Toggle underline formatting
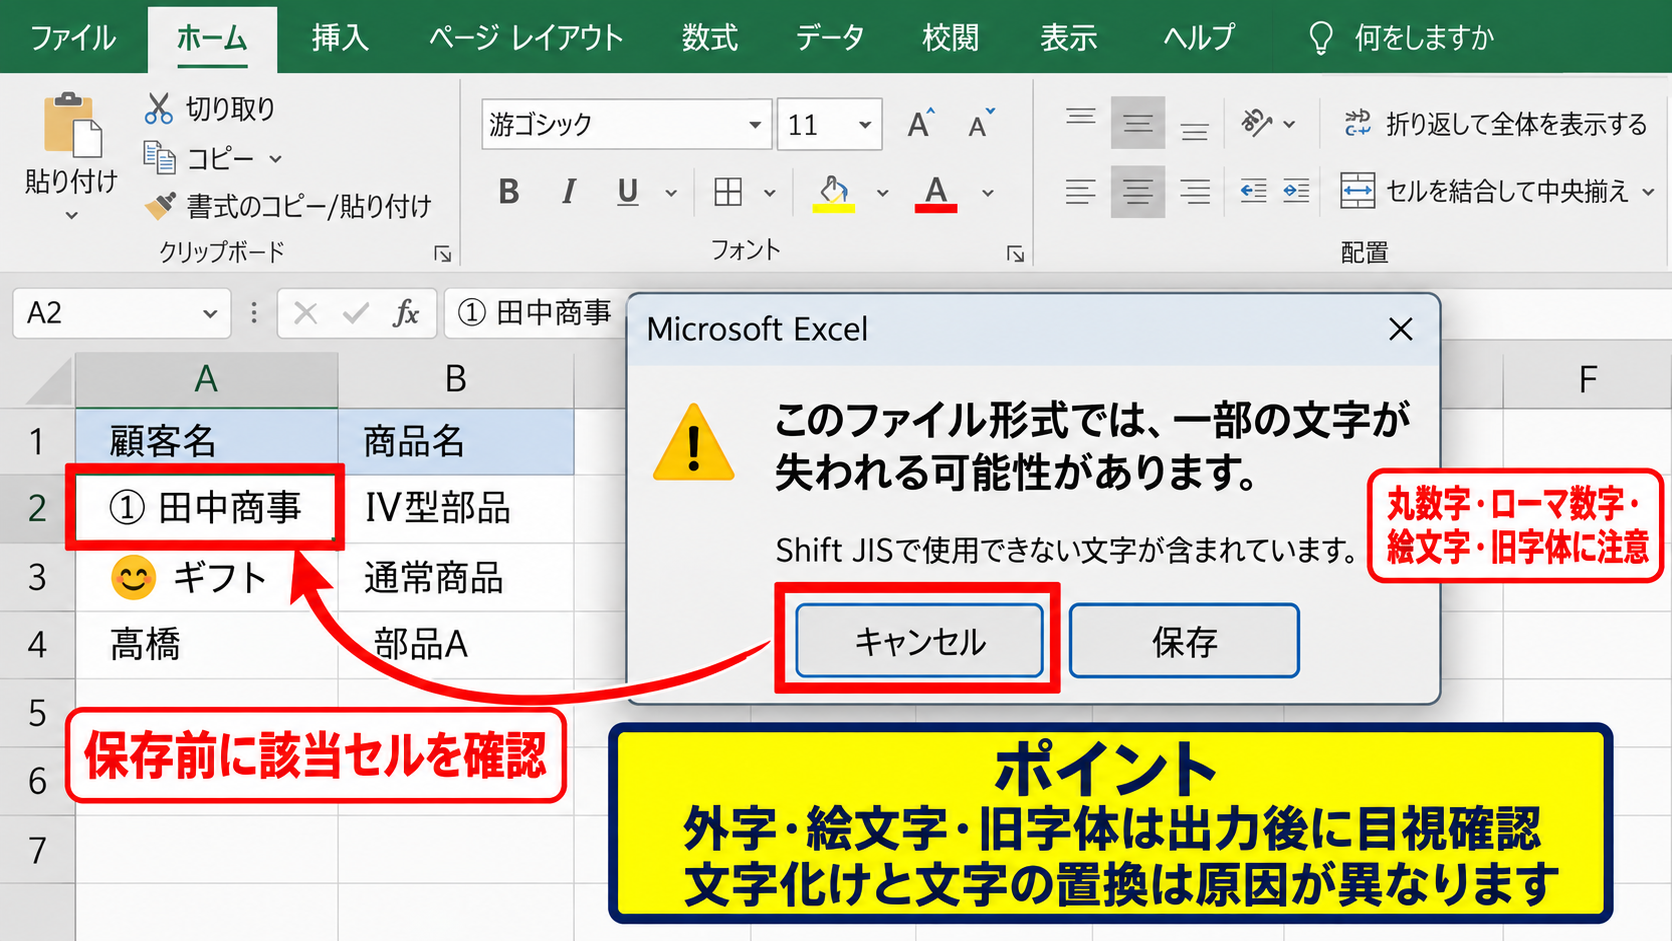This screenshot has width=1672, height=941. pos(627,192)
